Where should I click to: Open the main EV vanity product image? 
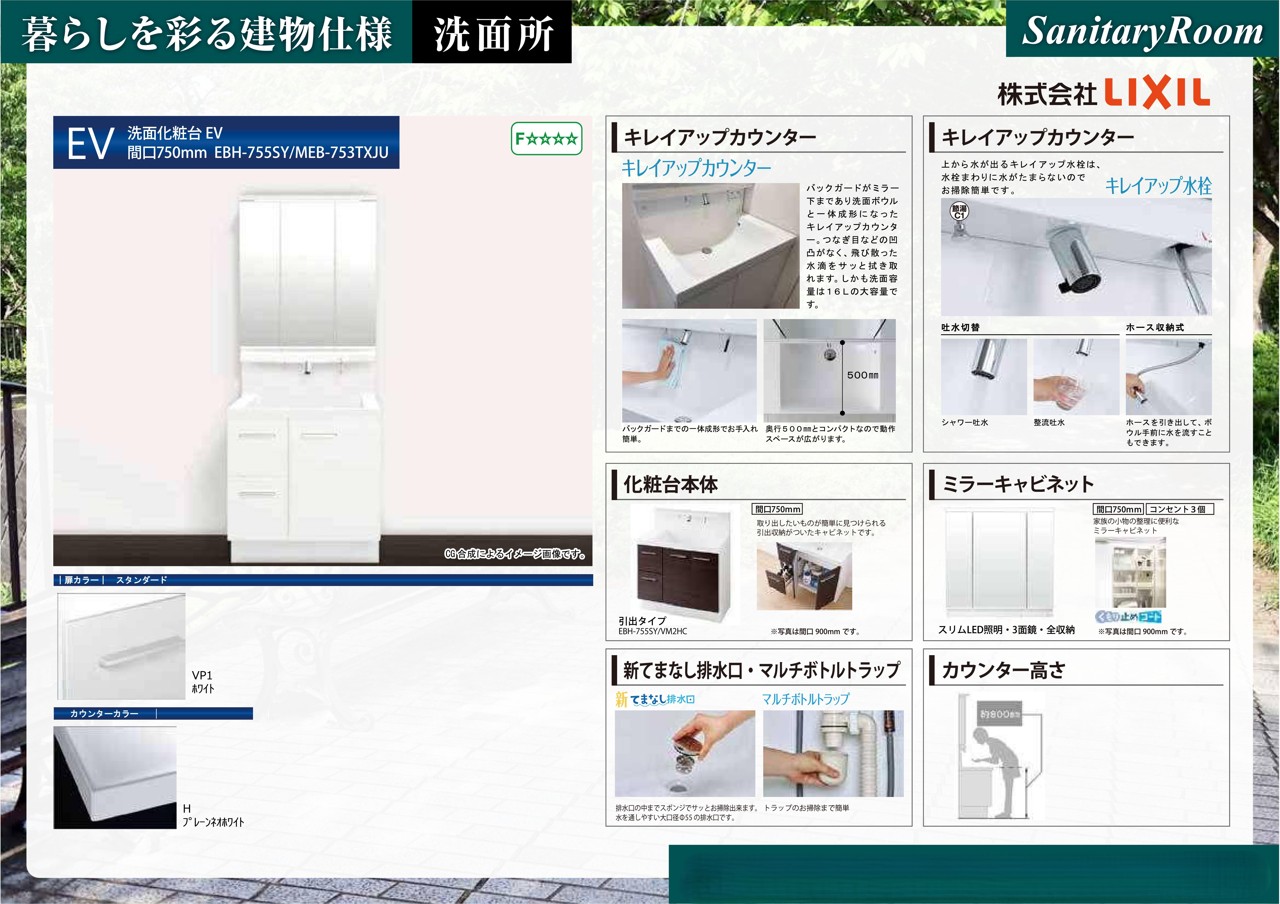tap(307, 370)
